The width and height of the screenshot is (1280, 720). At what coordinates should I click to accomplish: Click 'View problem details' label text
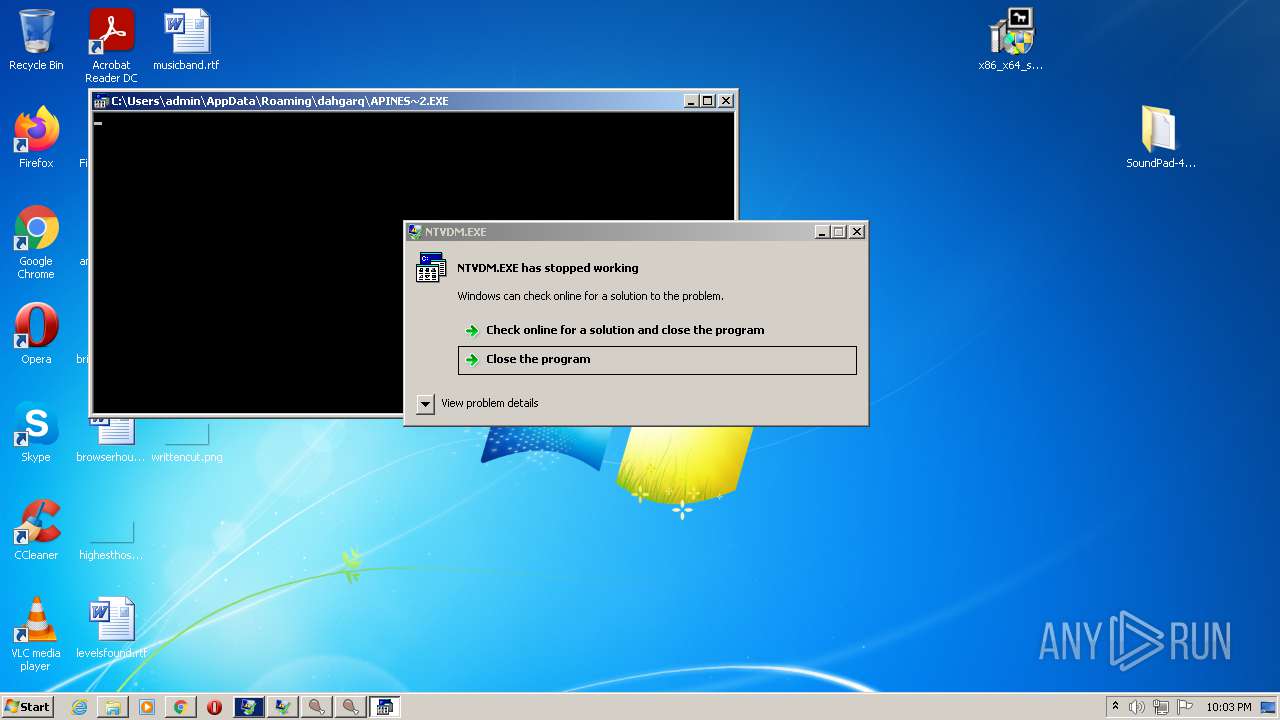490,403
